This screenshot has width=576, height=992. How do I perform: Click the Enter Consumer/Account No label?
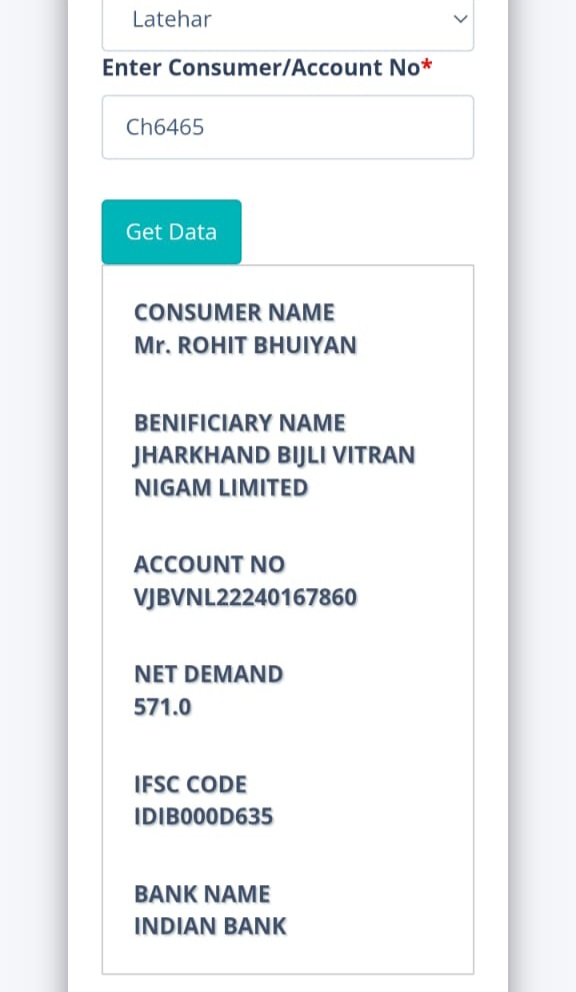tap(261, 67)
